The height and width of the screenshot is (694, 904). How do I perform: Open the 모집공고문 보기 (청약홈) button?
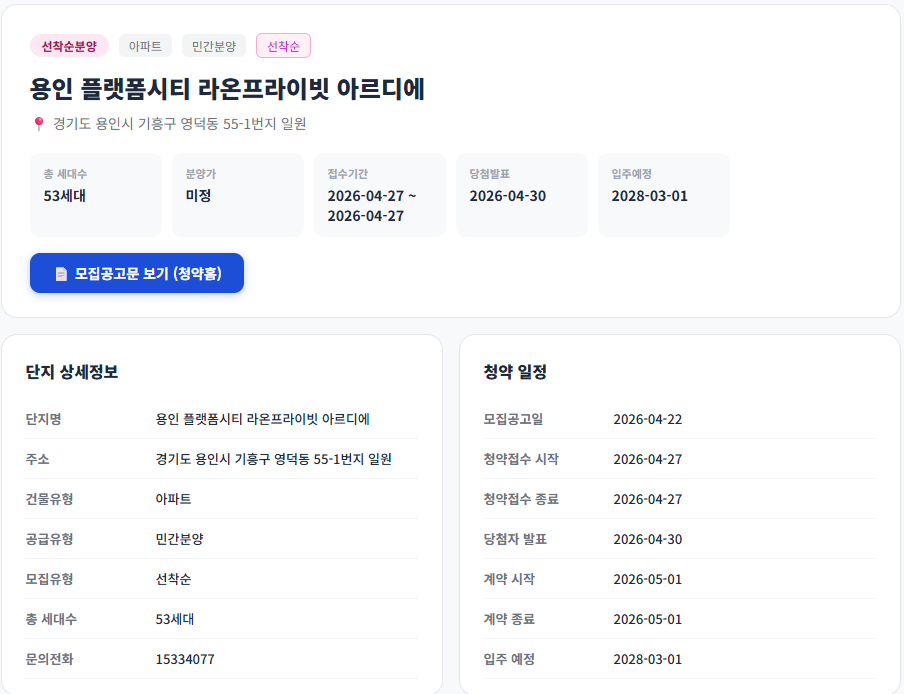pyautogui.click(x=136, y=272)
